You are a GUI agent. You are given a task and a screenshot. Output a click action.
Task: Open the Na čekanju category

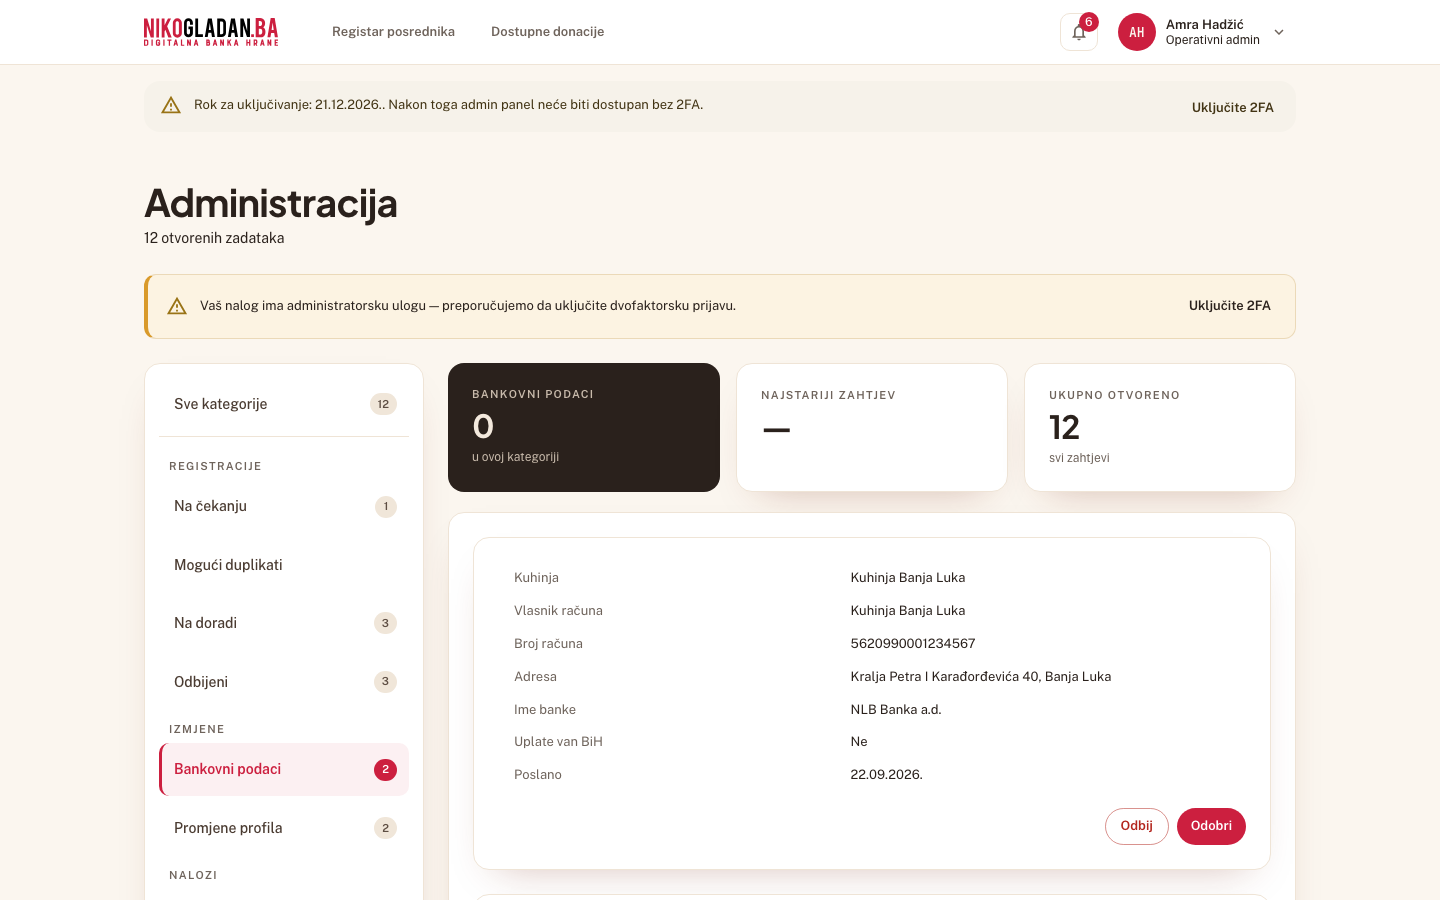284,506
